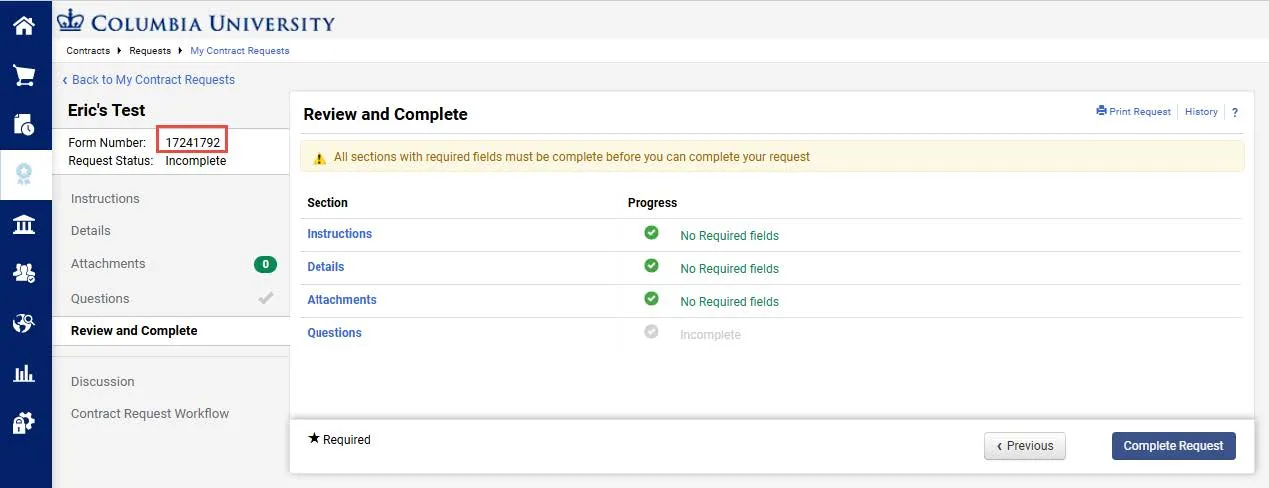Click green checkmark in Details row
The width and height of the screenshot is (1269, 488).
[651, 265]
